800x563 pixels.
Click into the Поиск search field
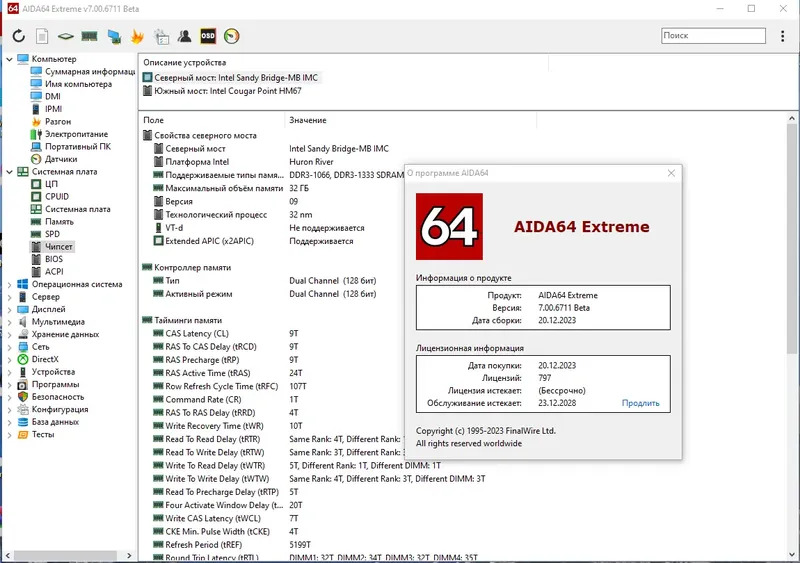(x=713, y=35)
